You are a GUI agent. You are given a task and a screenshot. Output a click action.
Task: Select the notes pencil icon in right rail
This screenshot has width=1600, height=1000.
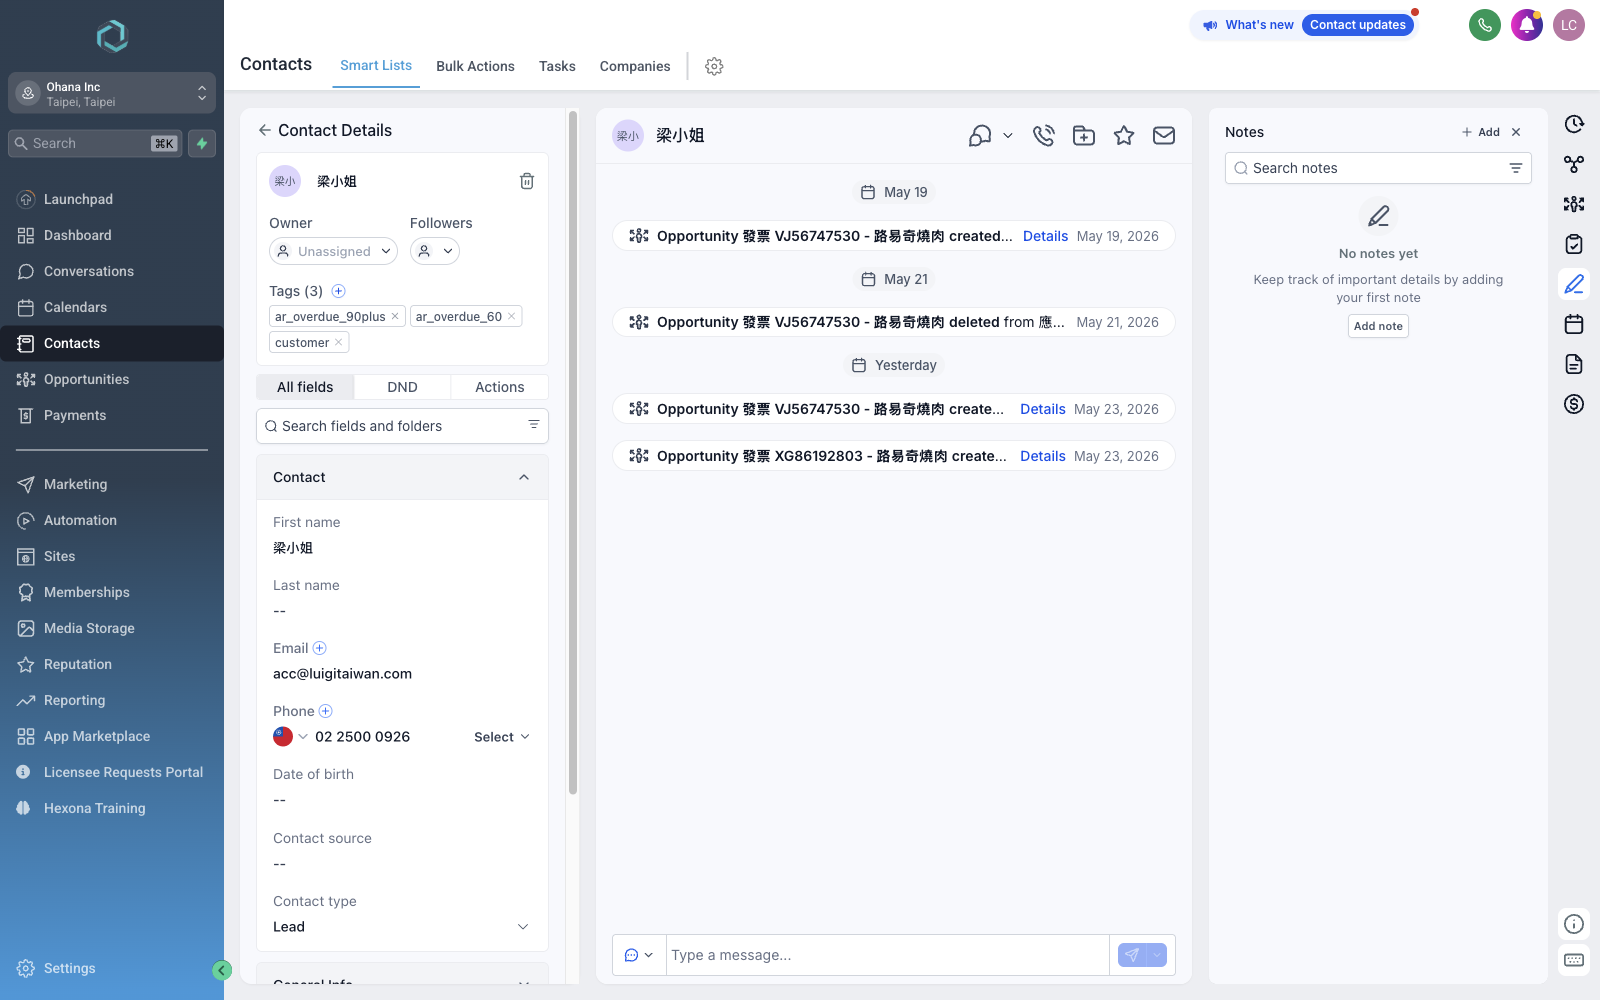[x=1574, y=284]
